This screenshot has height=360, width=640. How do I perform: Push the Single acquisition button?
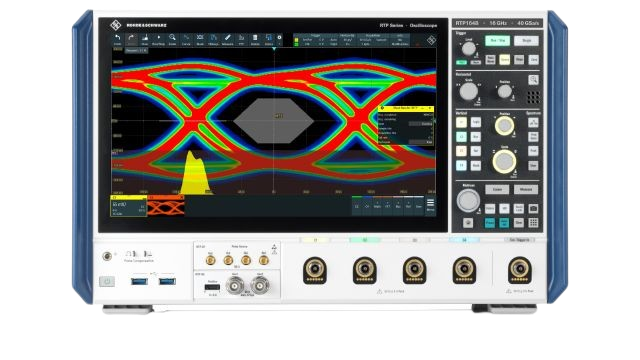(x=527, y=40)
